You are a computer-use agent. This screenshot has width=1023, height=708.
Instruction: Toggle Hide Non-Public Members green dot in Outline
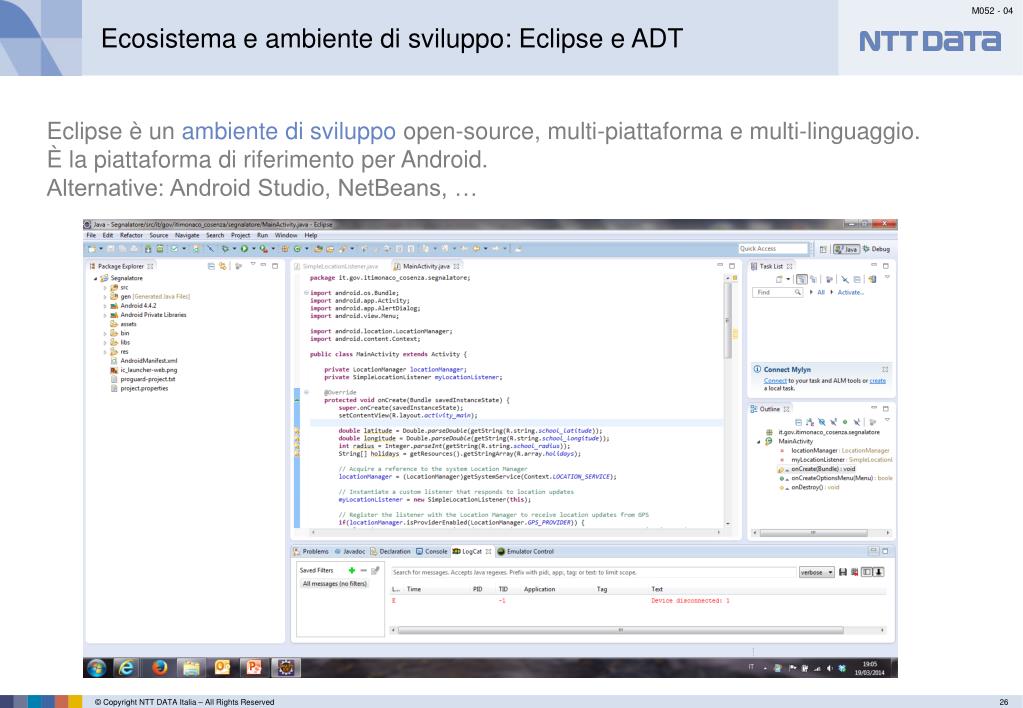tap(845, 422)
